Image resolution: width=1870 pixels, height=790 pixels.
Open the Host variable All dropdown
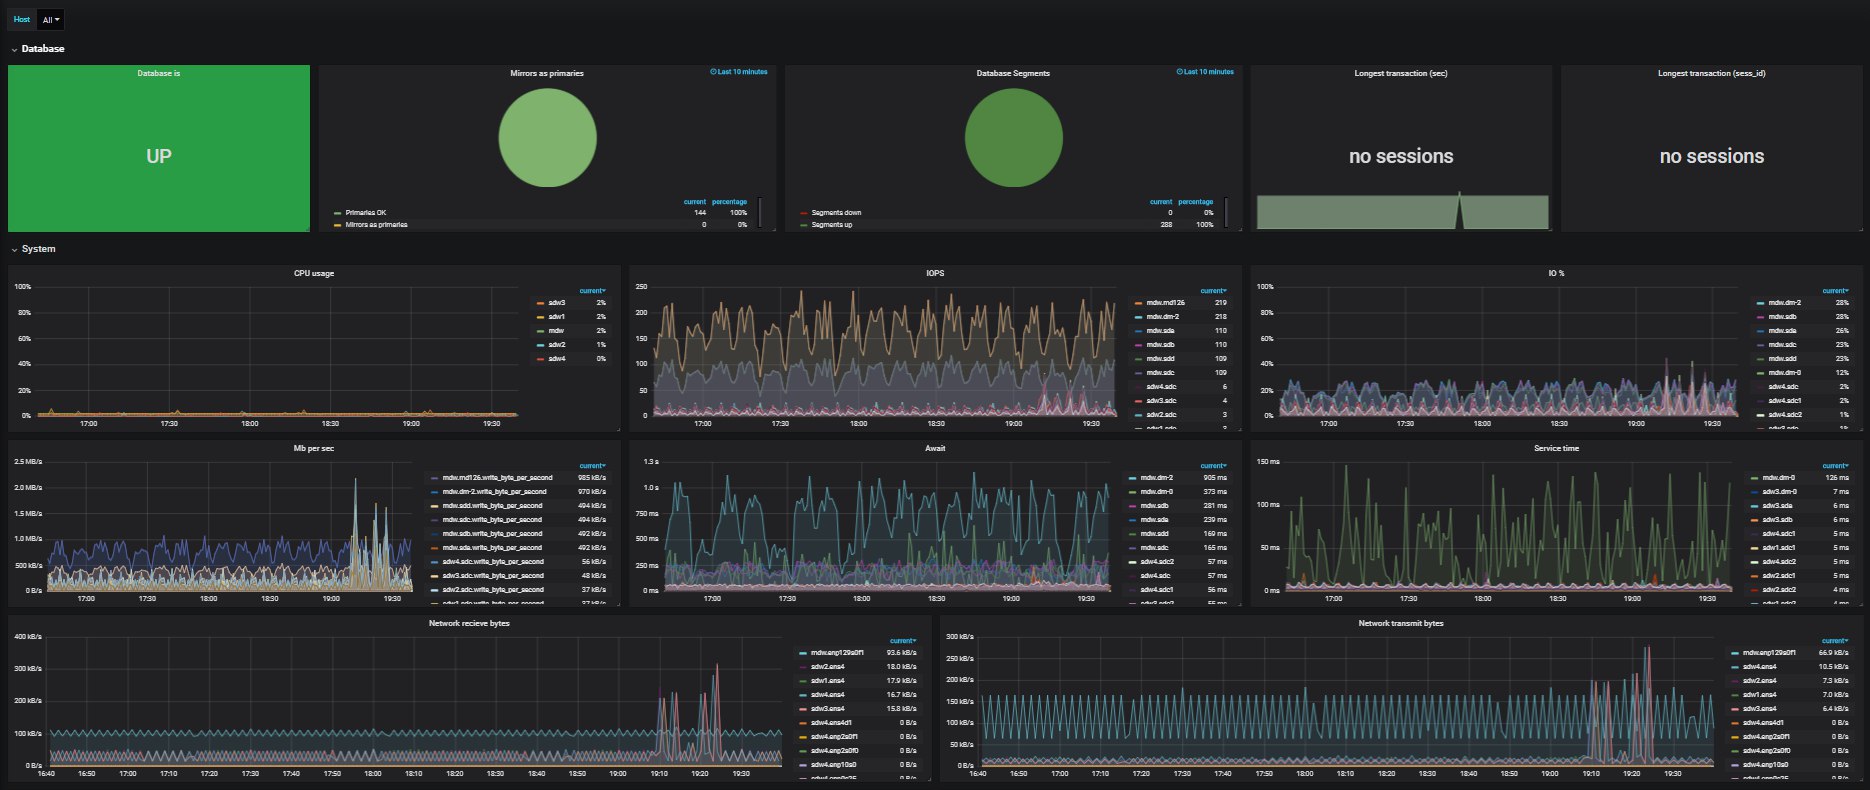[x=51, y=20]
